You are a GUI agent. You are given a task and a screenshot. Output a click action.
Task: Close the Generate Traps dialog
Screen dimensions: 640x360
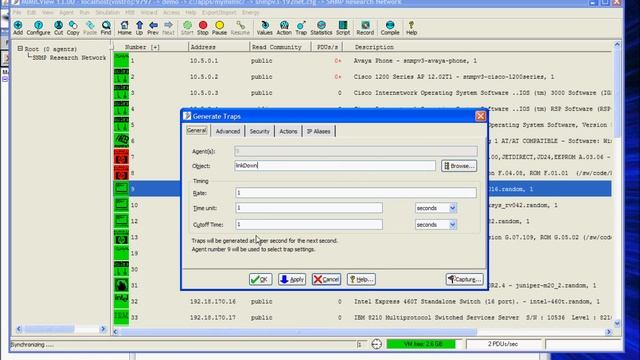click(x=480, y=116)
